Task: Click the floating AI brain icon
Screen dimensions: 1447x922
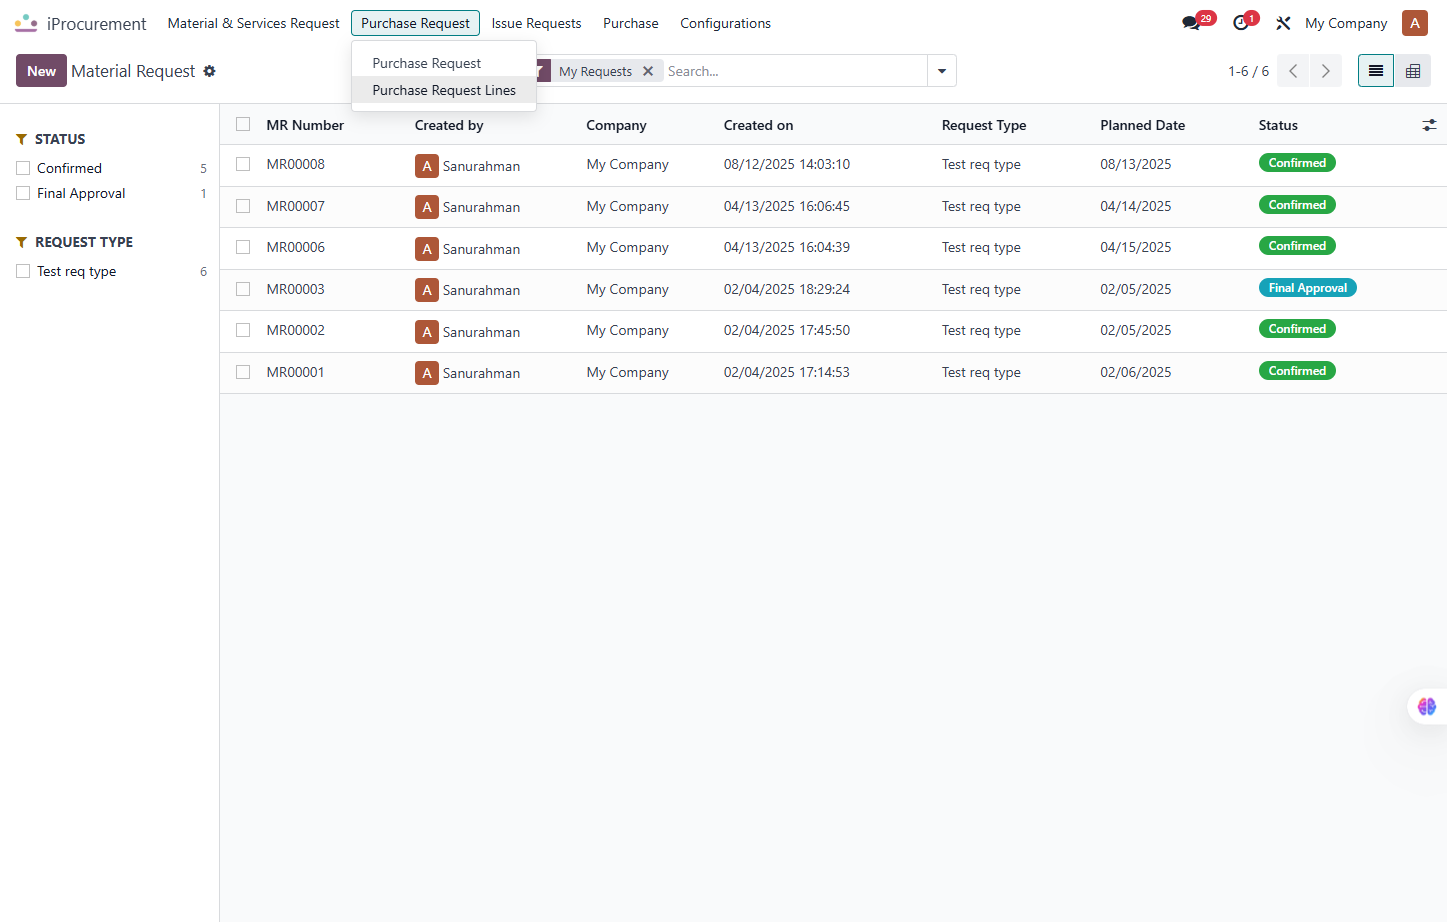Action: tap(1427, 707)
